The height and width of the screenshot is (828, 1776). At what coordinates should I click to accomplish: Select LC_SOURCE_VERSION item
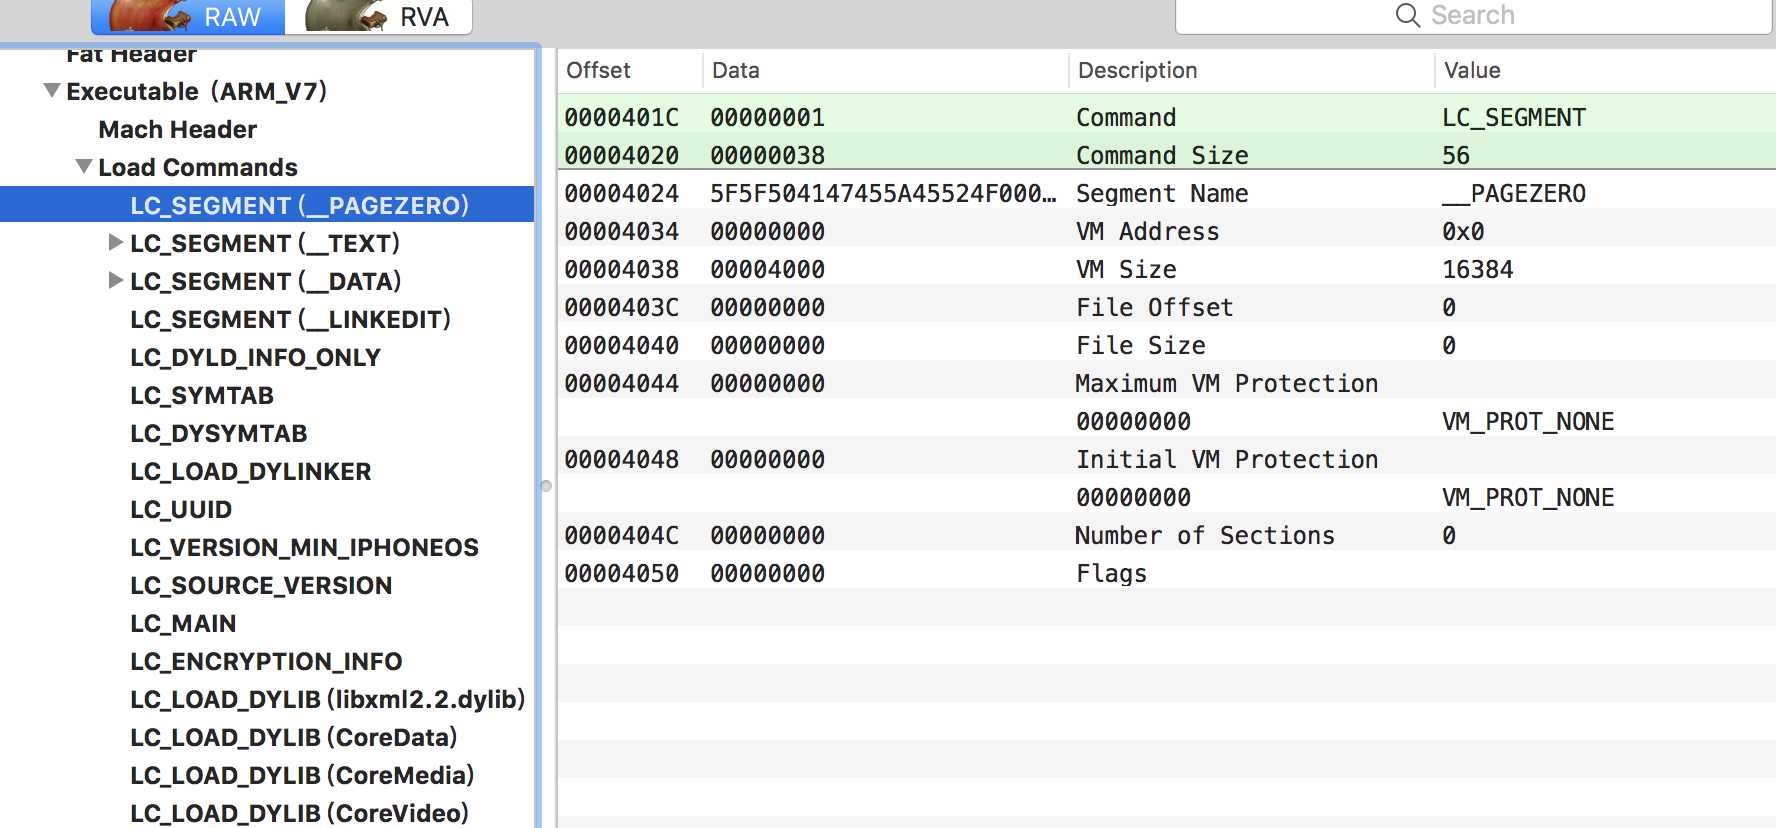click(261, 585)
